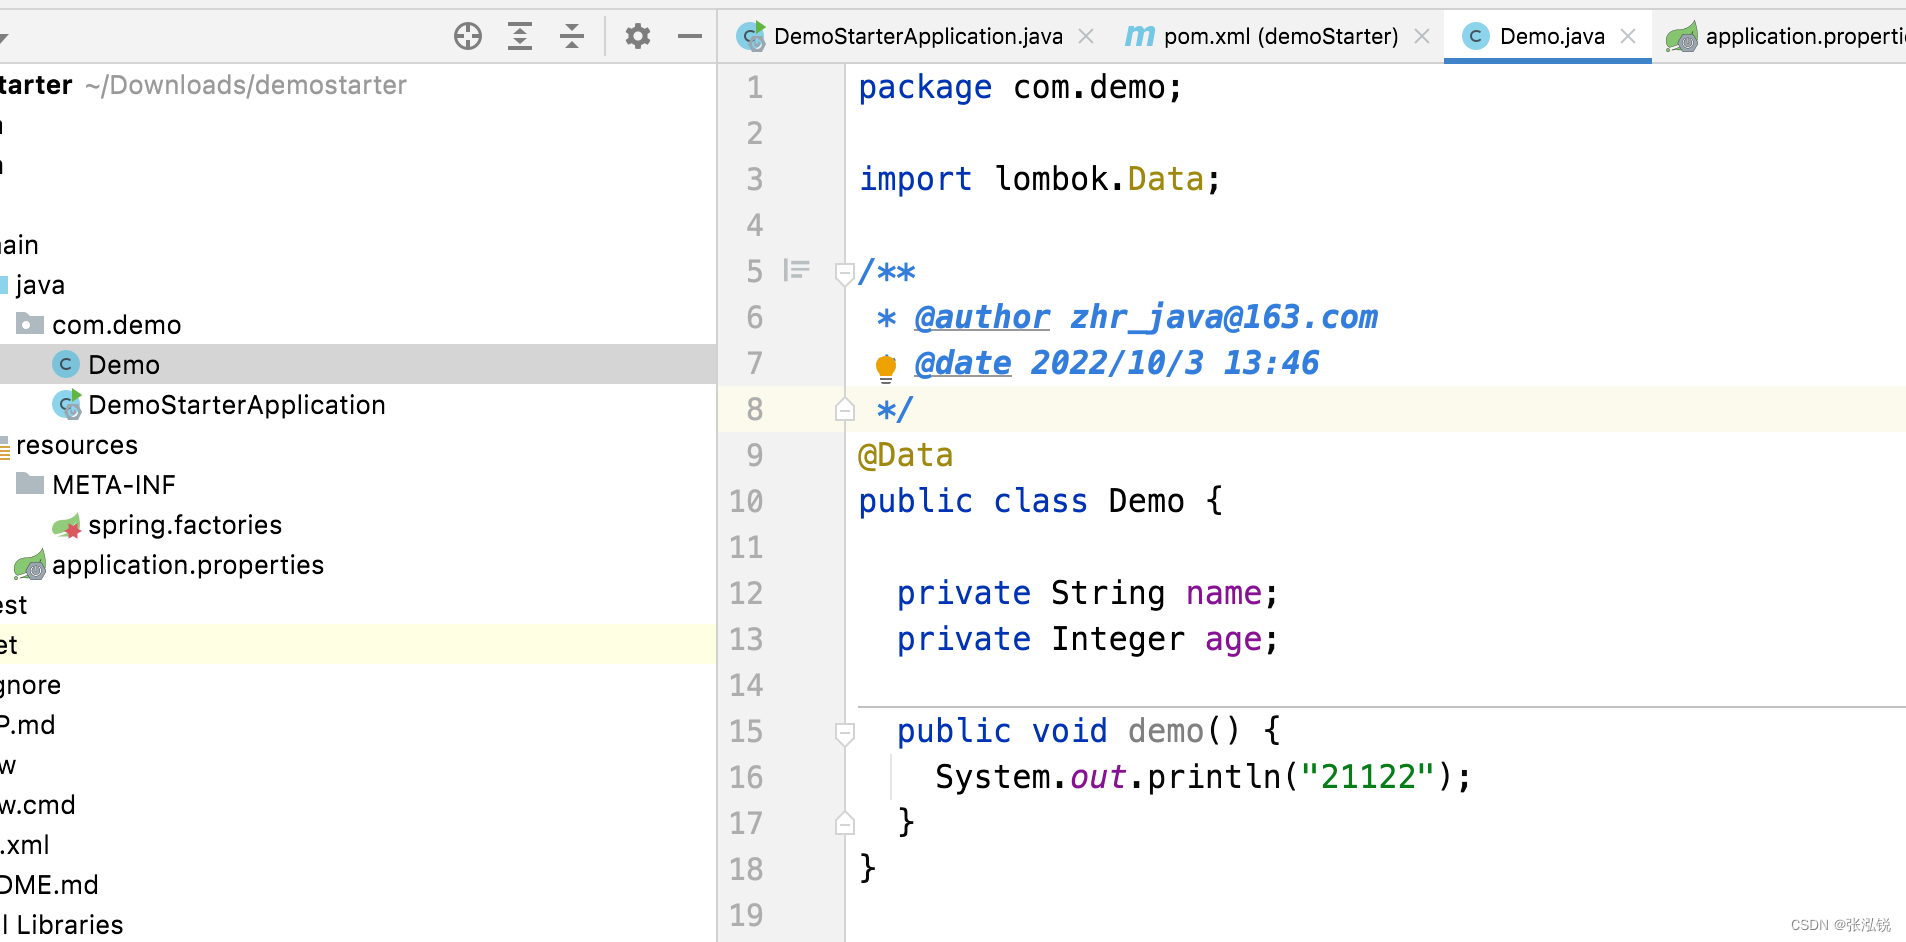Click the locate/select opened file icon
The width and height of the screenshot is (1906, 942).
click(x=468, y=37)
